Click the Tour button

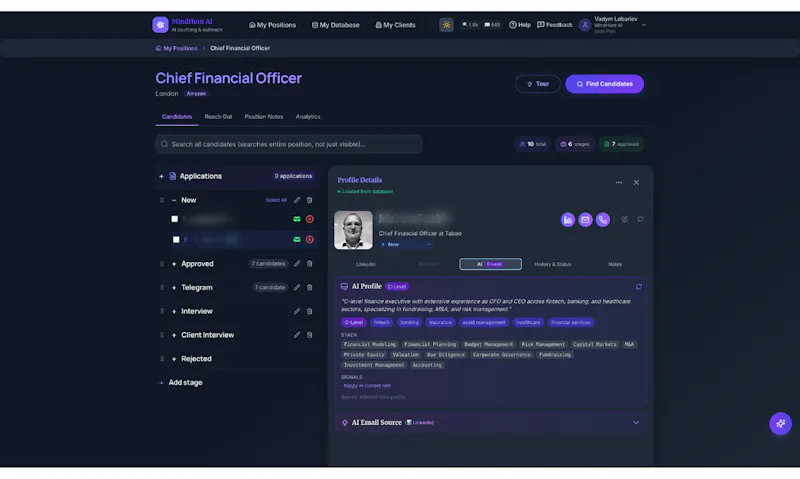[537, 84]
